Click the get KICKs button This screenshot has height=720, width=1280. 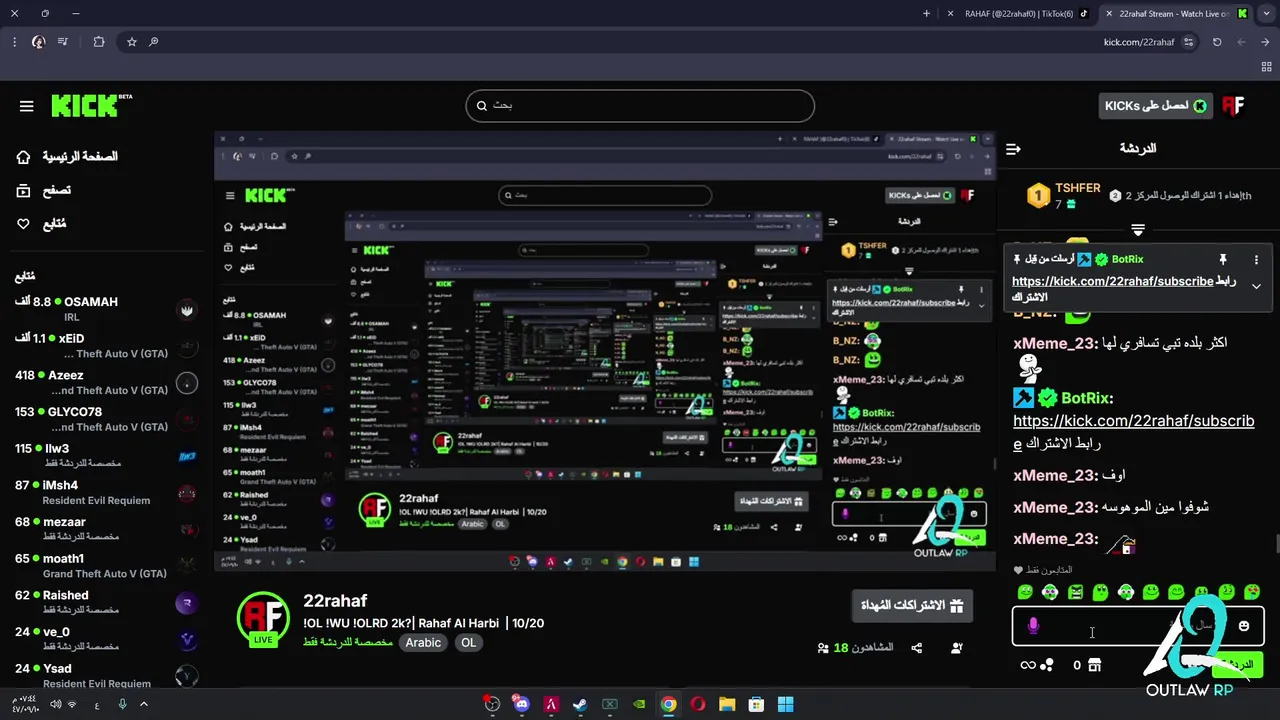click(1155, 106)
